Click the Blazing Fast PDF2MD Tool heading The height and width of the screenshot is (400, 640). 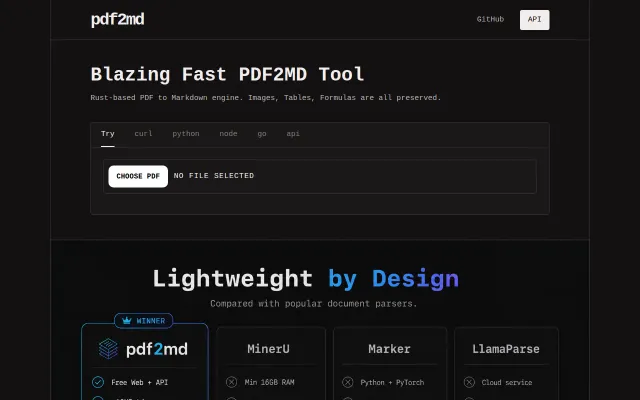[227, 75]
